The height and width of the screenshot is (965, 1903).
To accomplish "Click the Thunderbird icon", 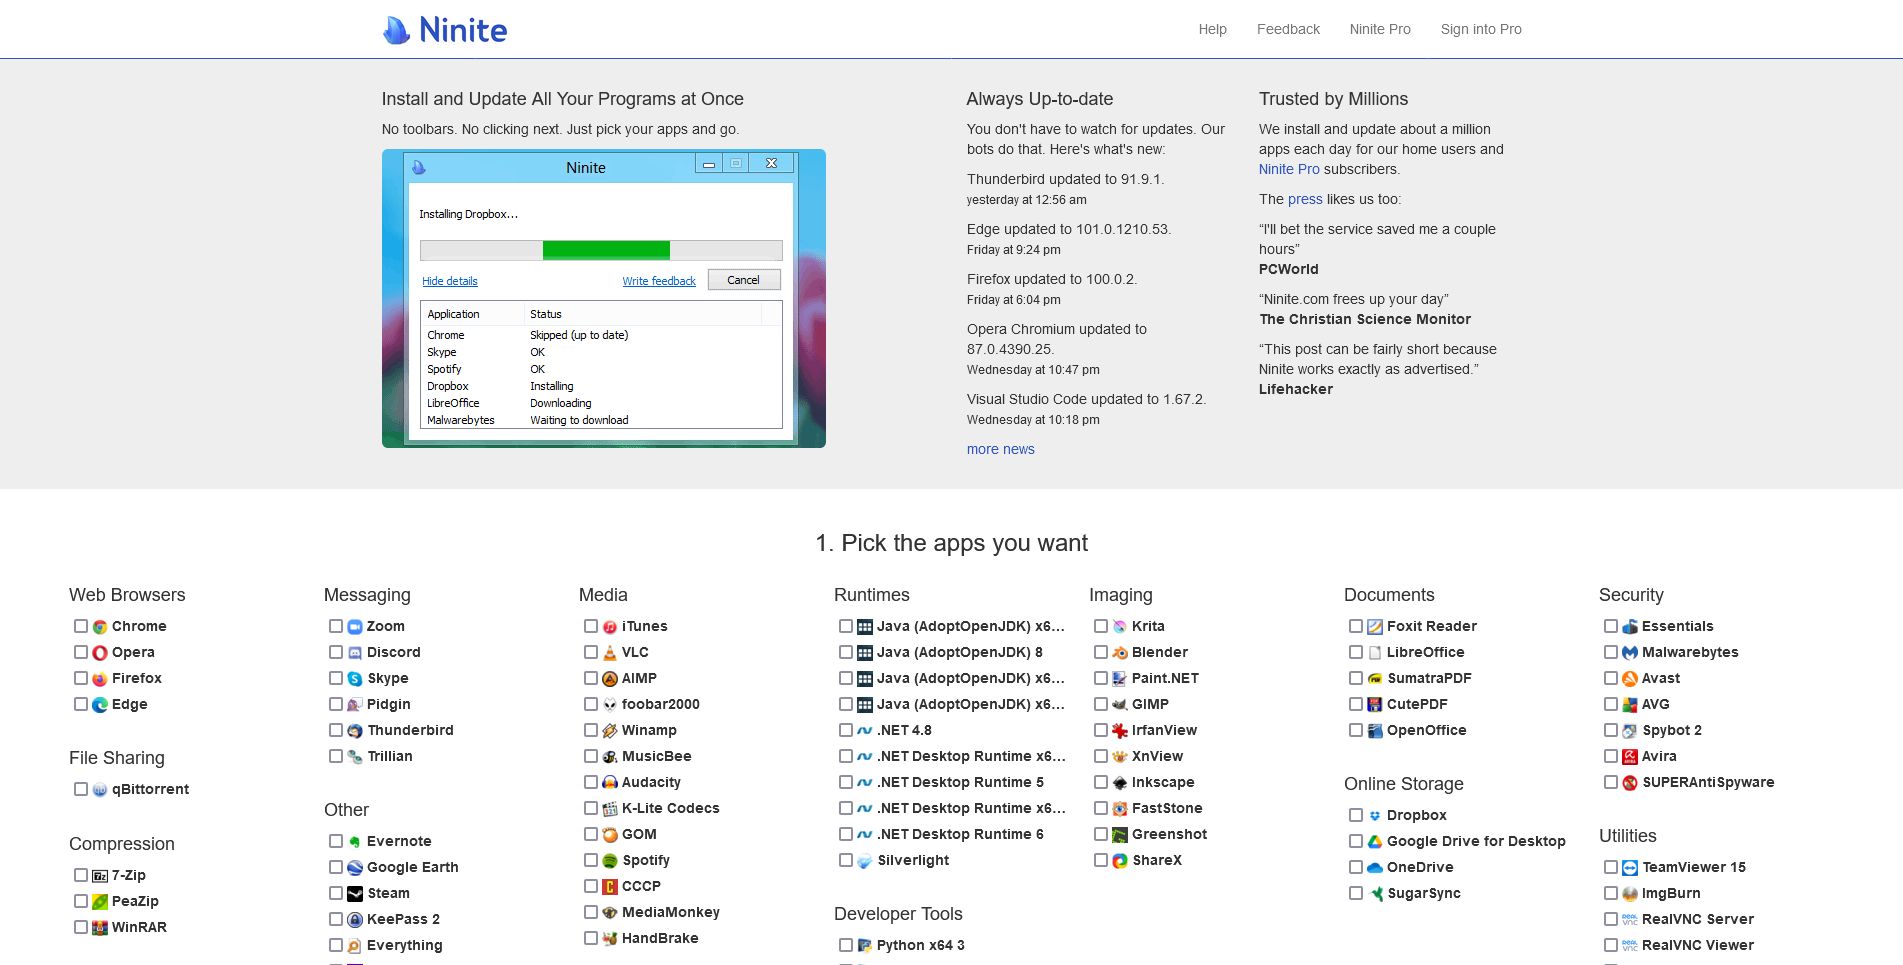I will 355,731.
